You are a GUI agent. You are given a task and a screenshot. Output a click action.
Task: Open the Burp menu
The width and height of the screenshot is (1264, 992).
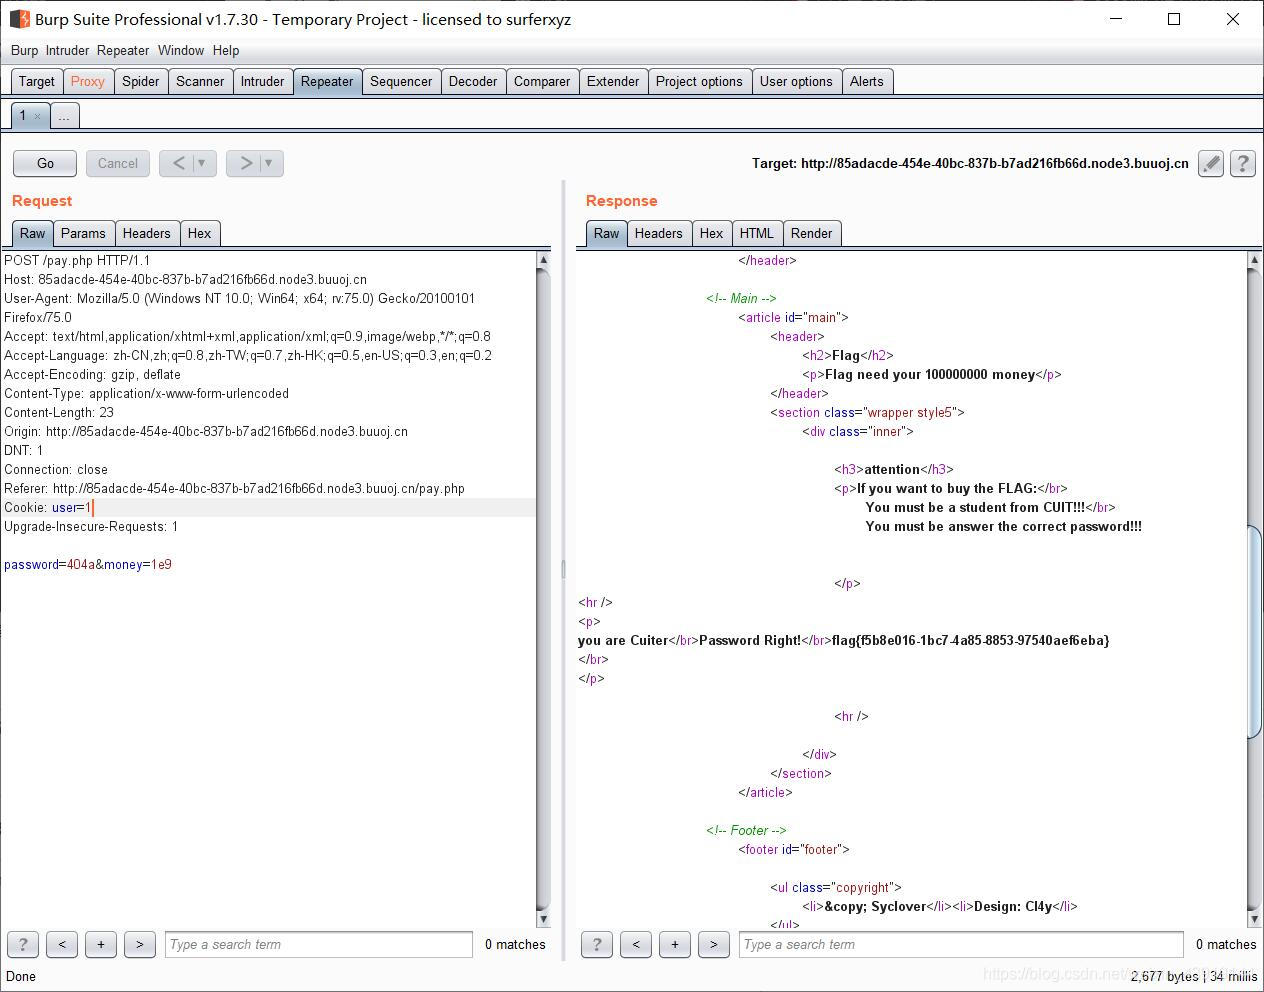point(24,50)
